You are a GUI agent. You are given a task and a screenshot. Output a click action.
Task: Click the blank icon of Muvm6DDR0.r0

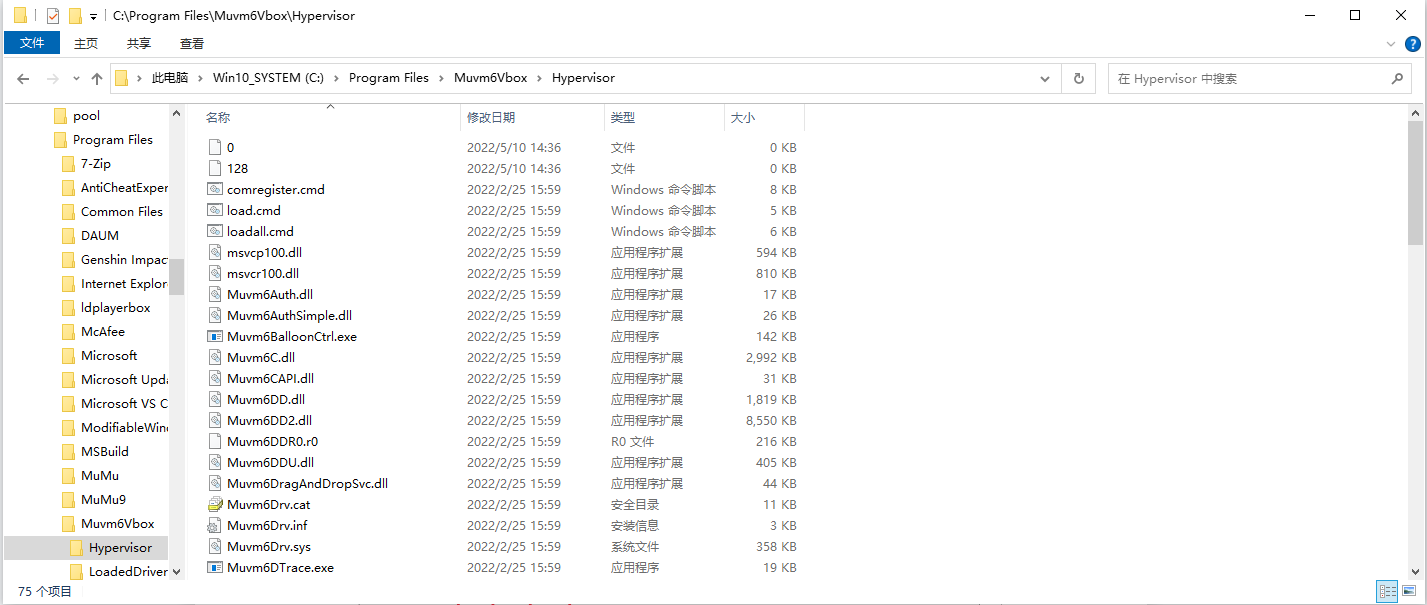tap(215, 441)
